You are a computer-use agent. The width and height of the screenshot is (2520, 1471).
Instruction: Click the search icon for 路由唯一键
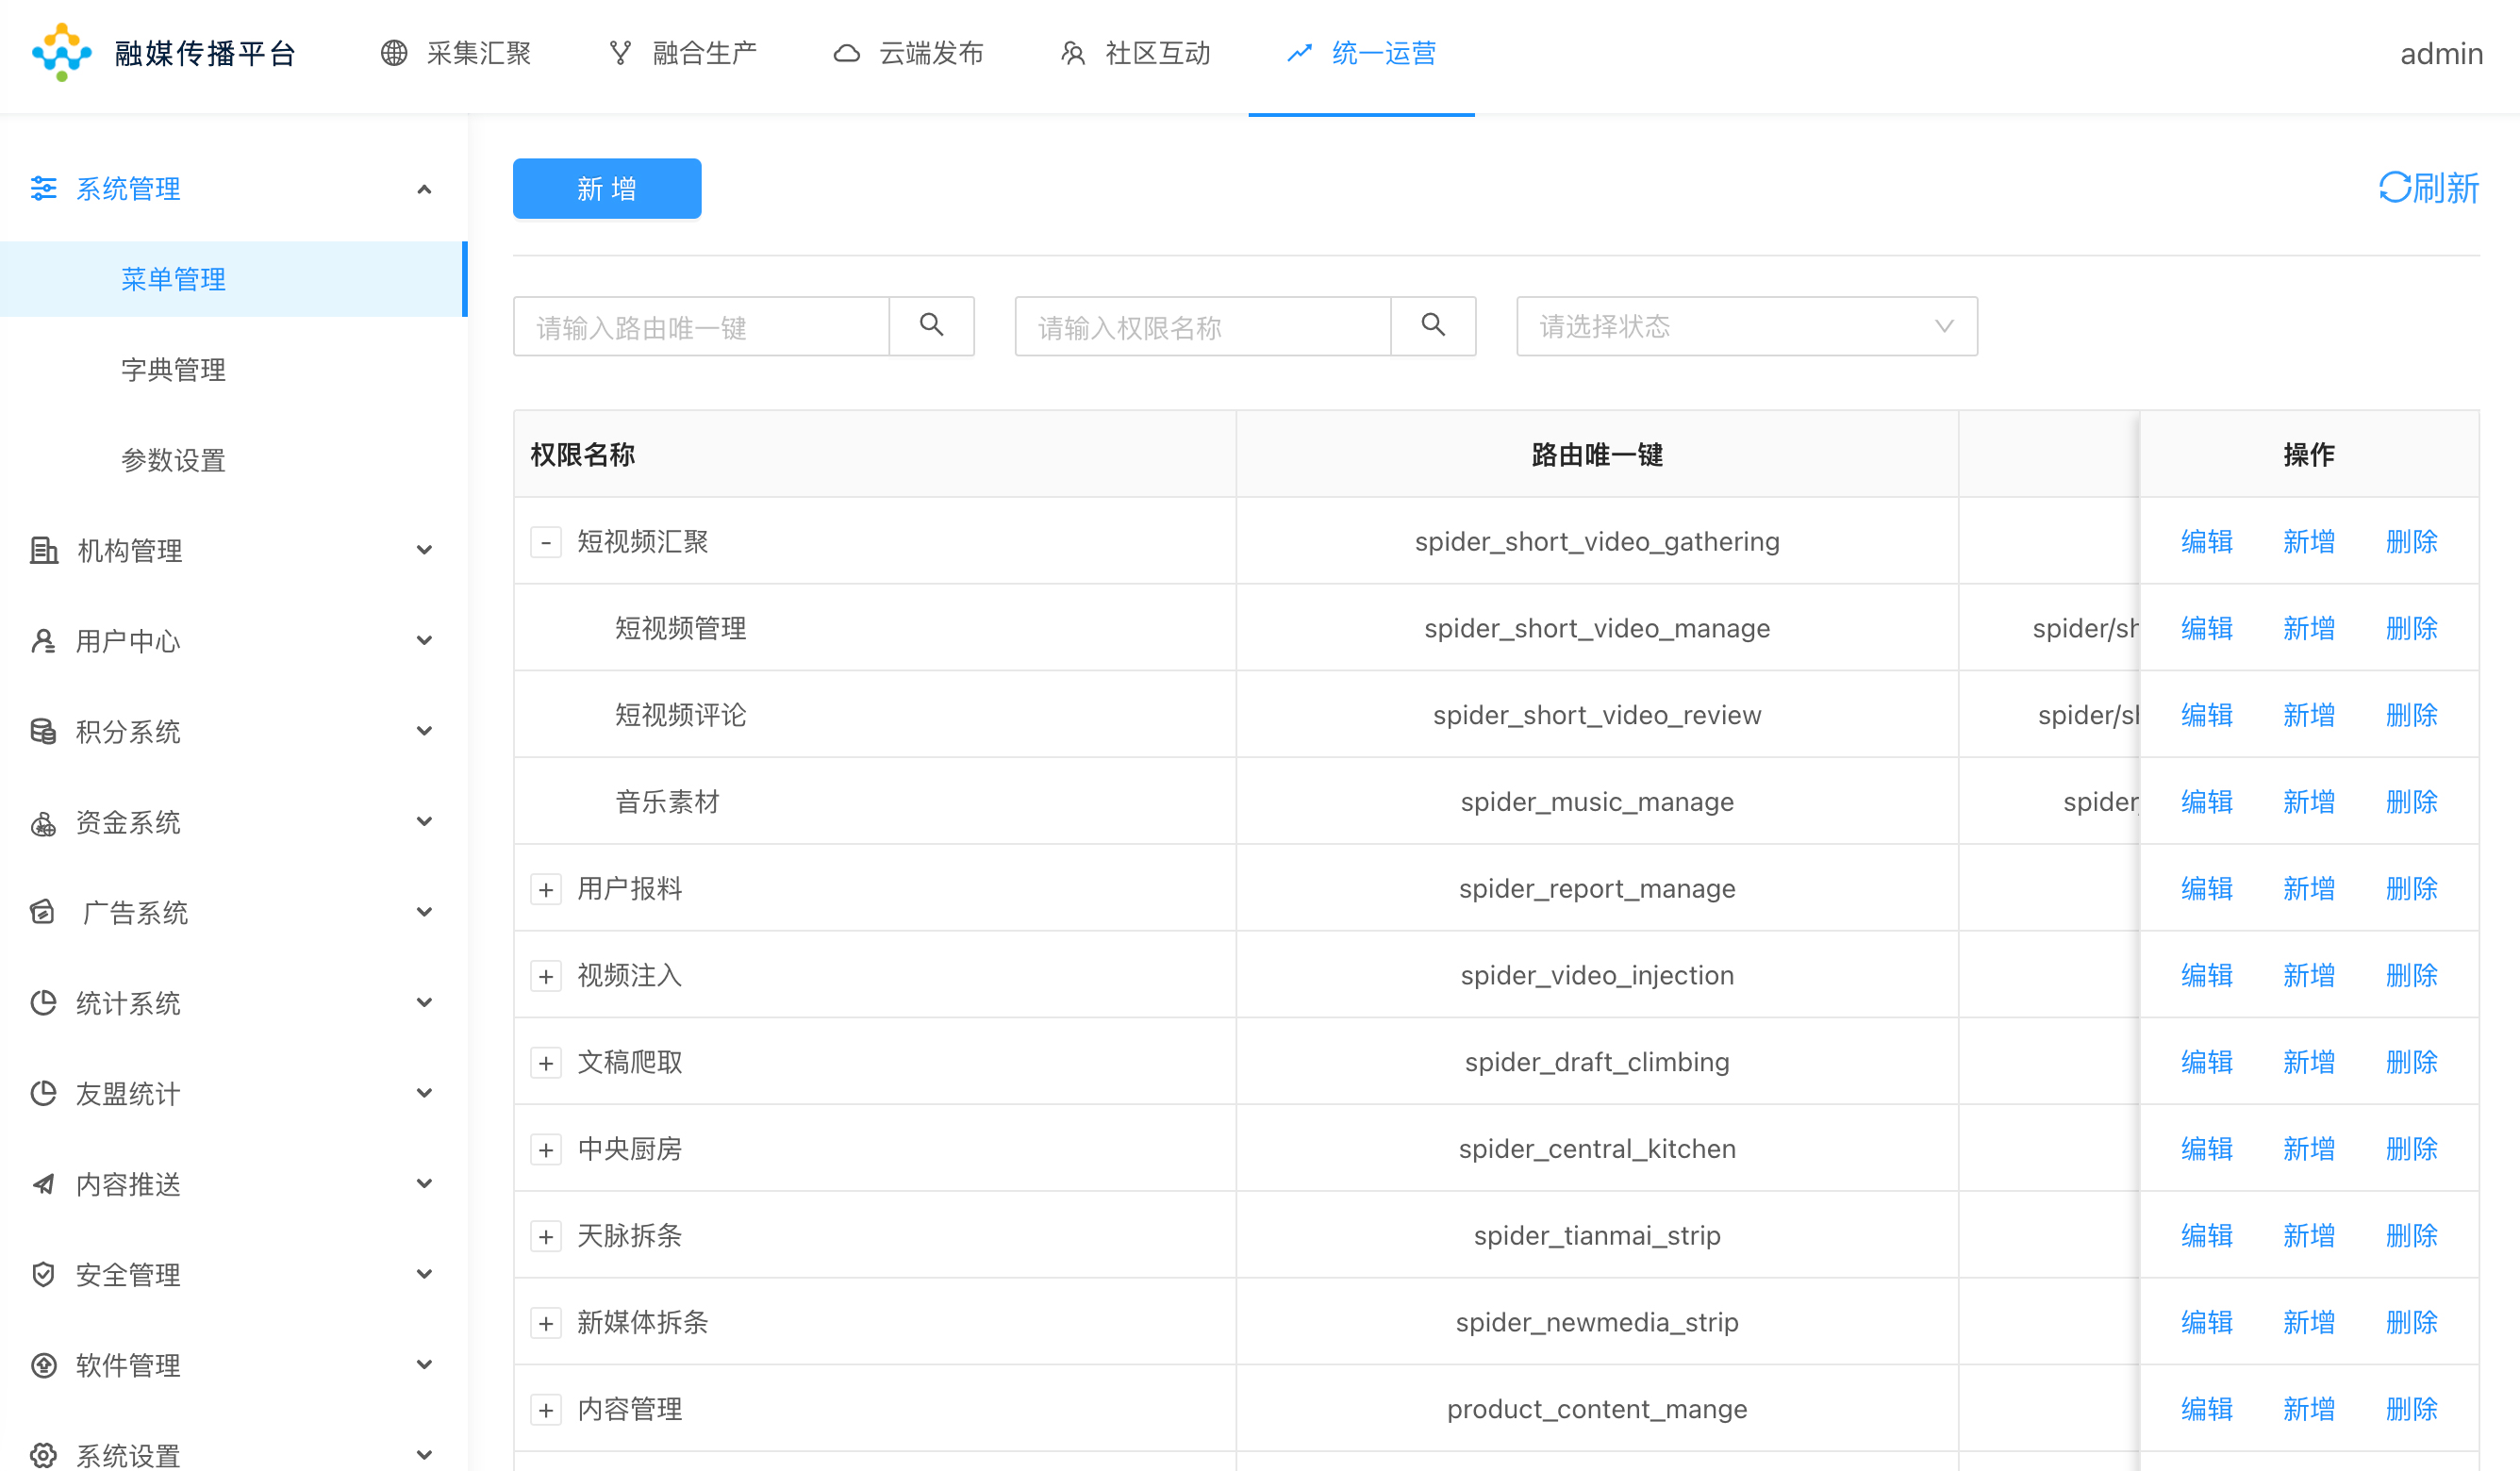pos(931,325)
